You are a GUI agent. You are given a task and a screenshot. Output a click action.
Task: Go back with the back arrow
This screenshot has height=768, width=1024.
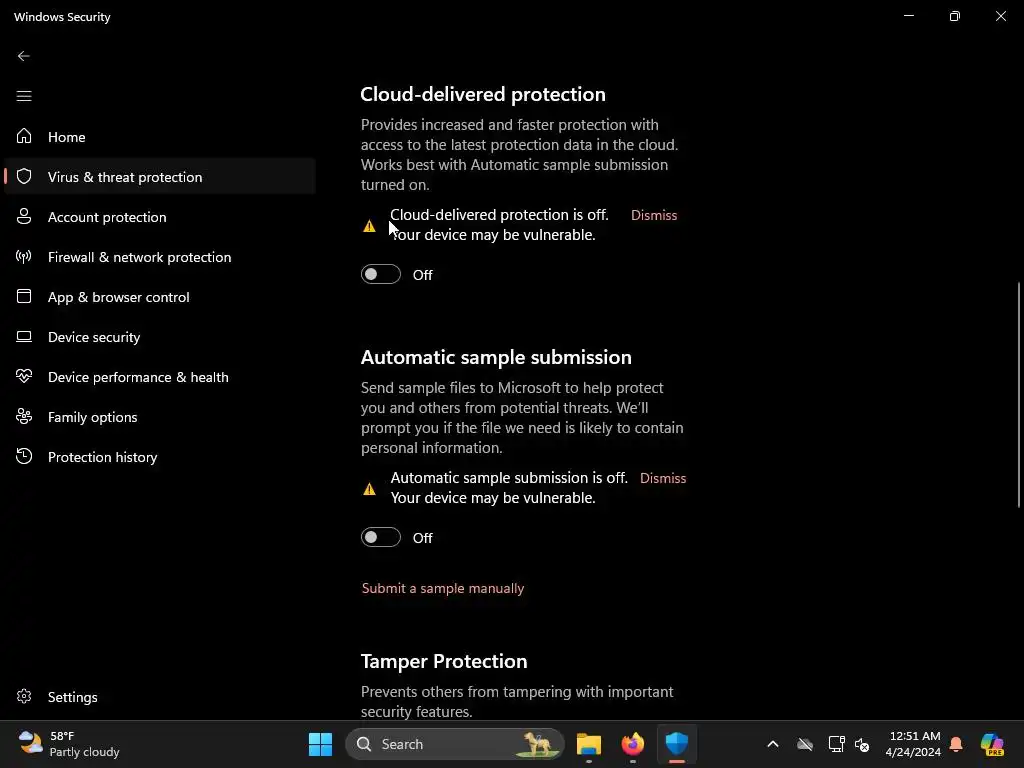point(24,56)
